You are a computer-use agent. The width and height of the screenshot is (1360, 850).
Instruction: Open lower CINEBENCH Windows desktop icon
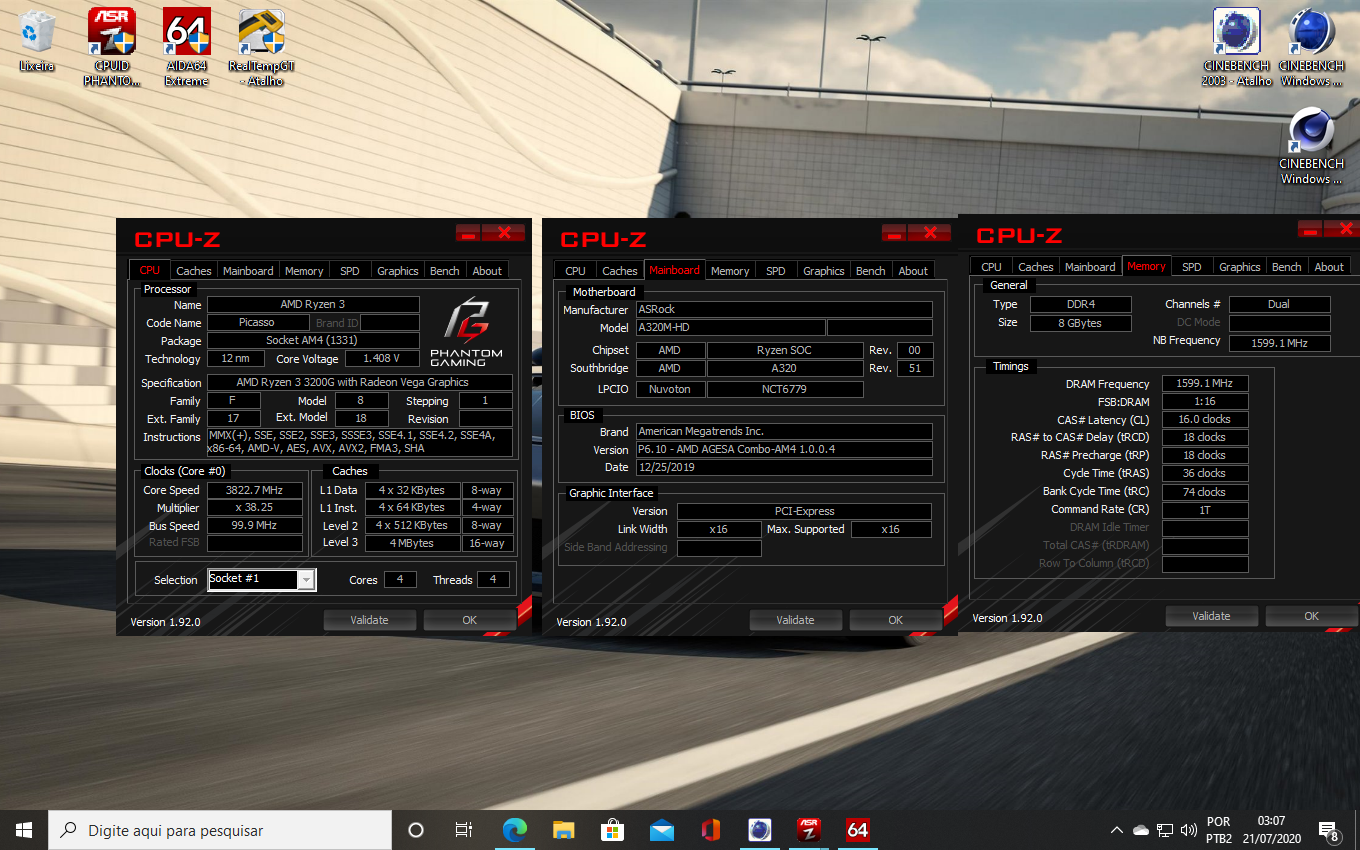1312,146
